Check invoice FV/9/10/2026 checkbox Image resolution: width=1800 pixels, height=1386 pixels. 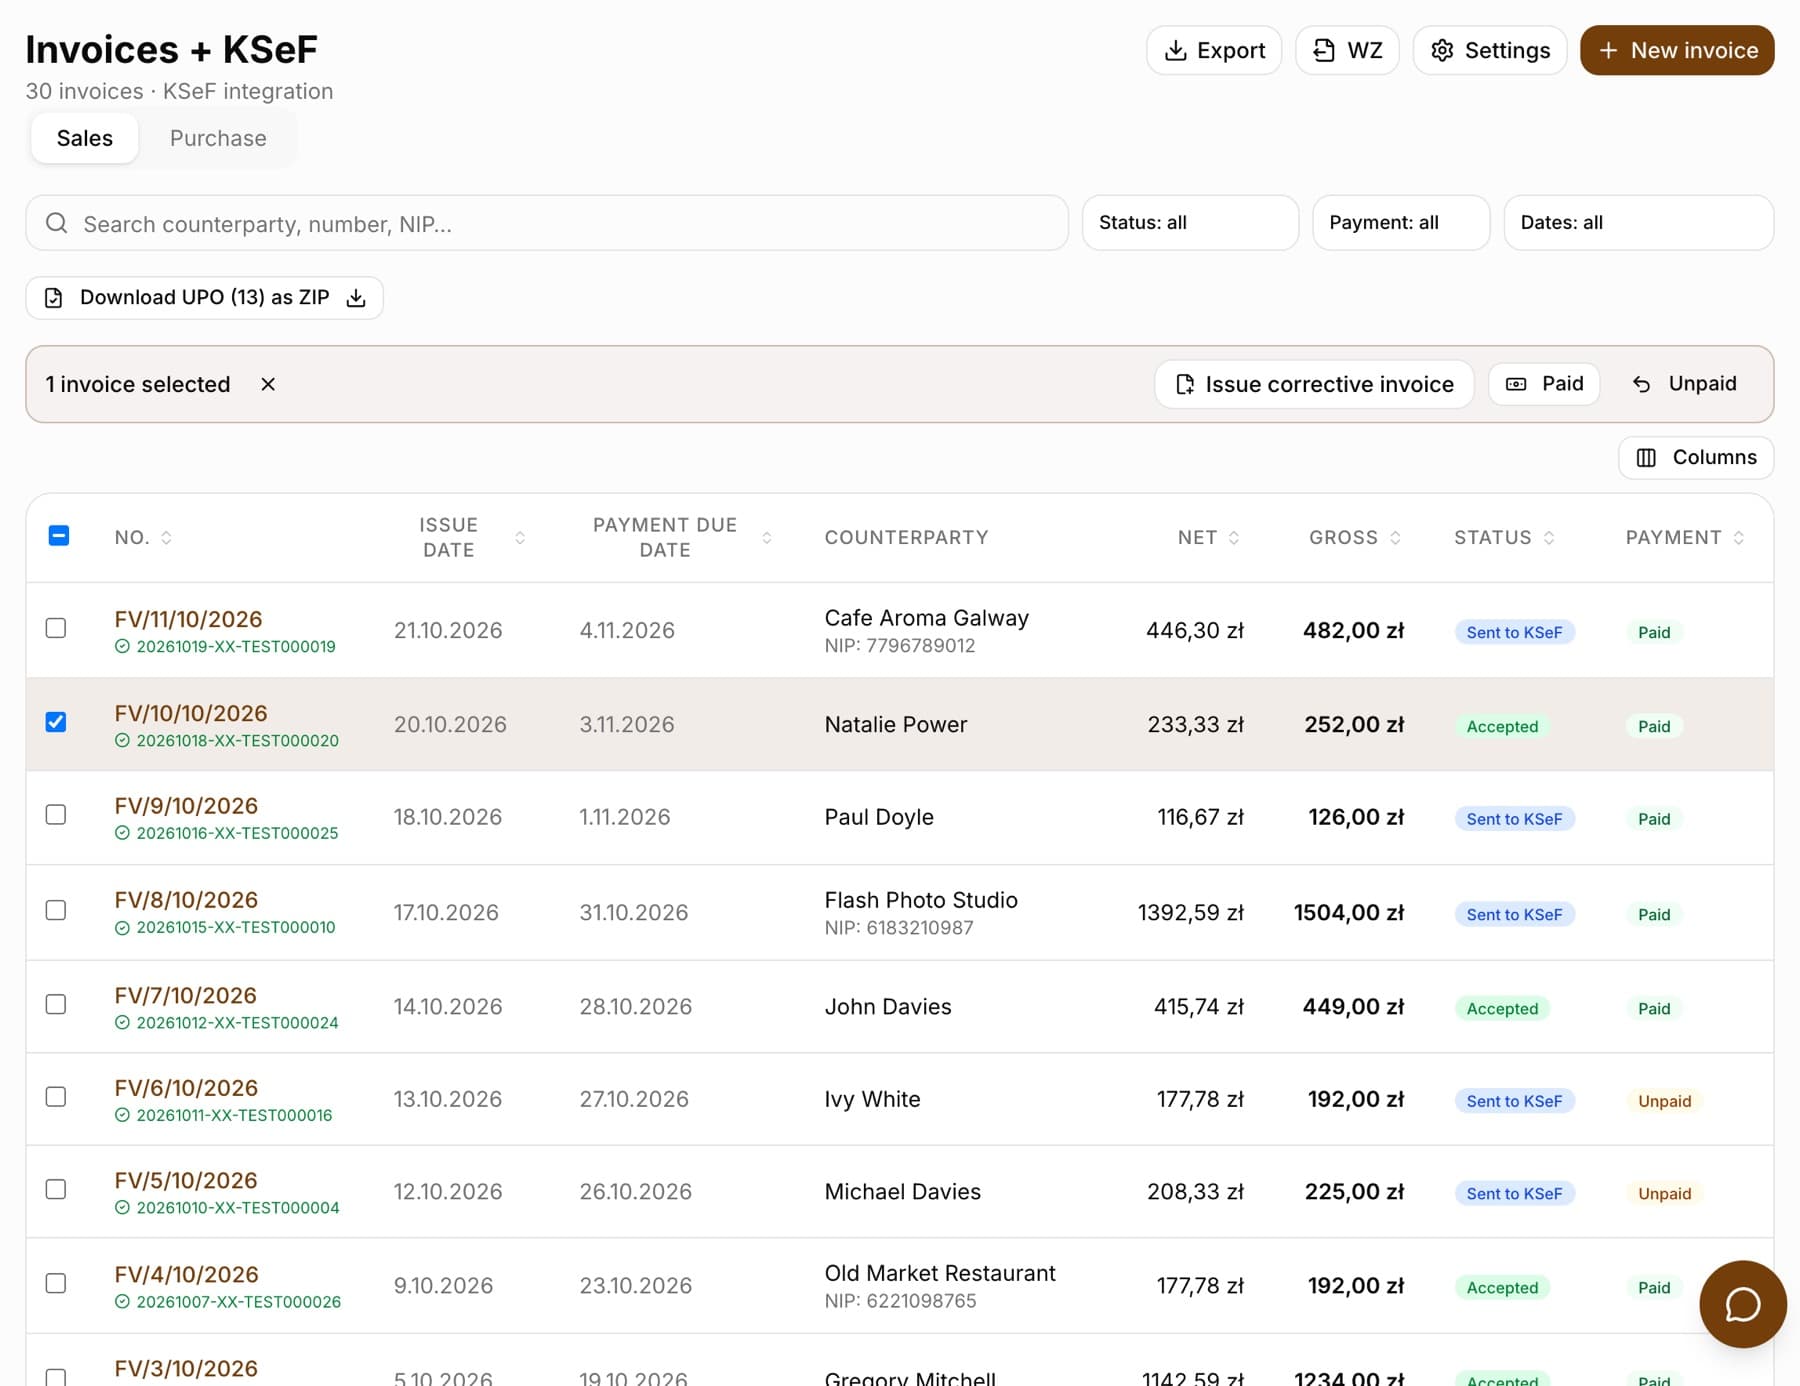56,815
